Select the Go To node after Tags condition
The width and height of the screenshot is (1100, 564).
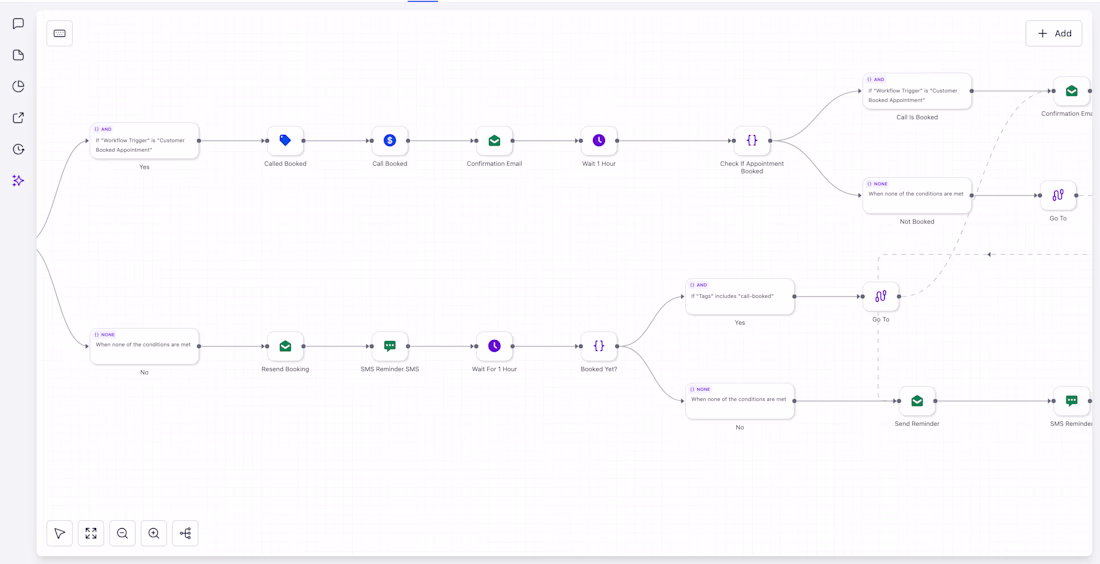coord(881,297)
